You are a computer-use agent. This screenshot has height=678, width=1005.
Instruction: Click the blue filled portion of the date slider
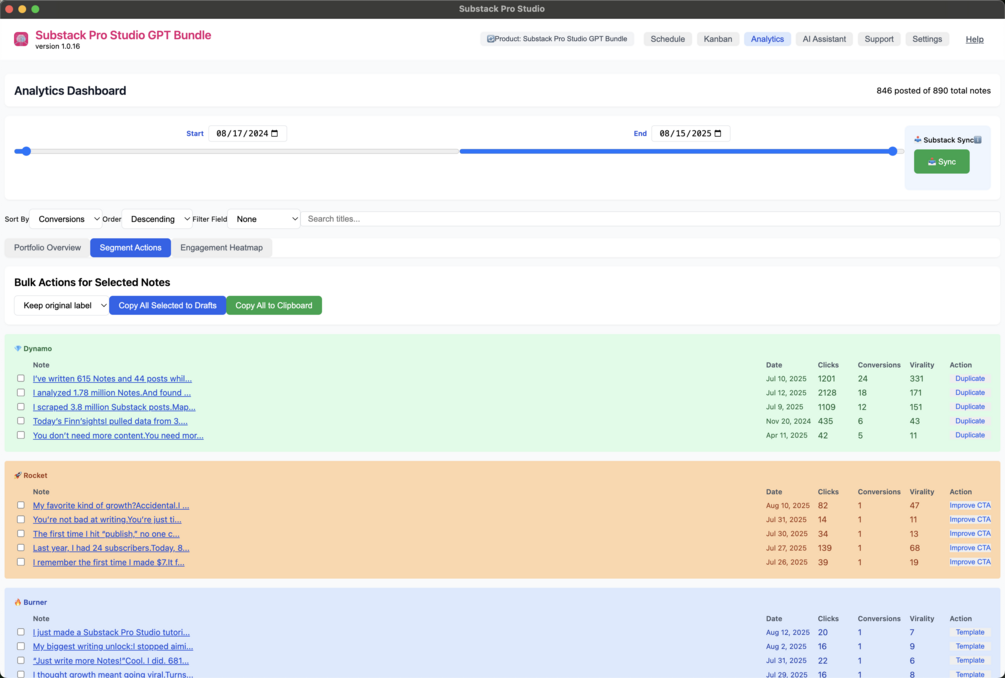click(x=676, y=151)
